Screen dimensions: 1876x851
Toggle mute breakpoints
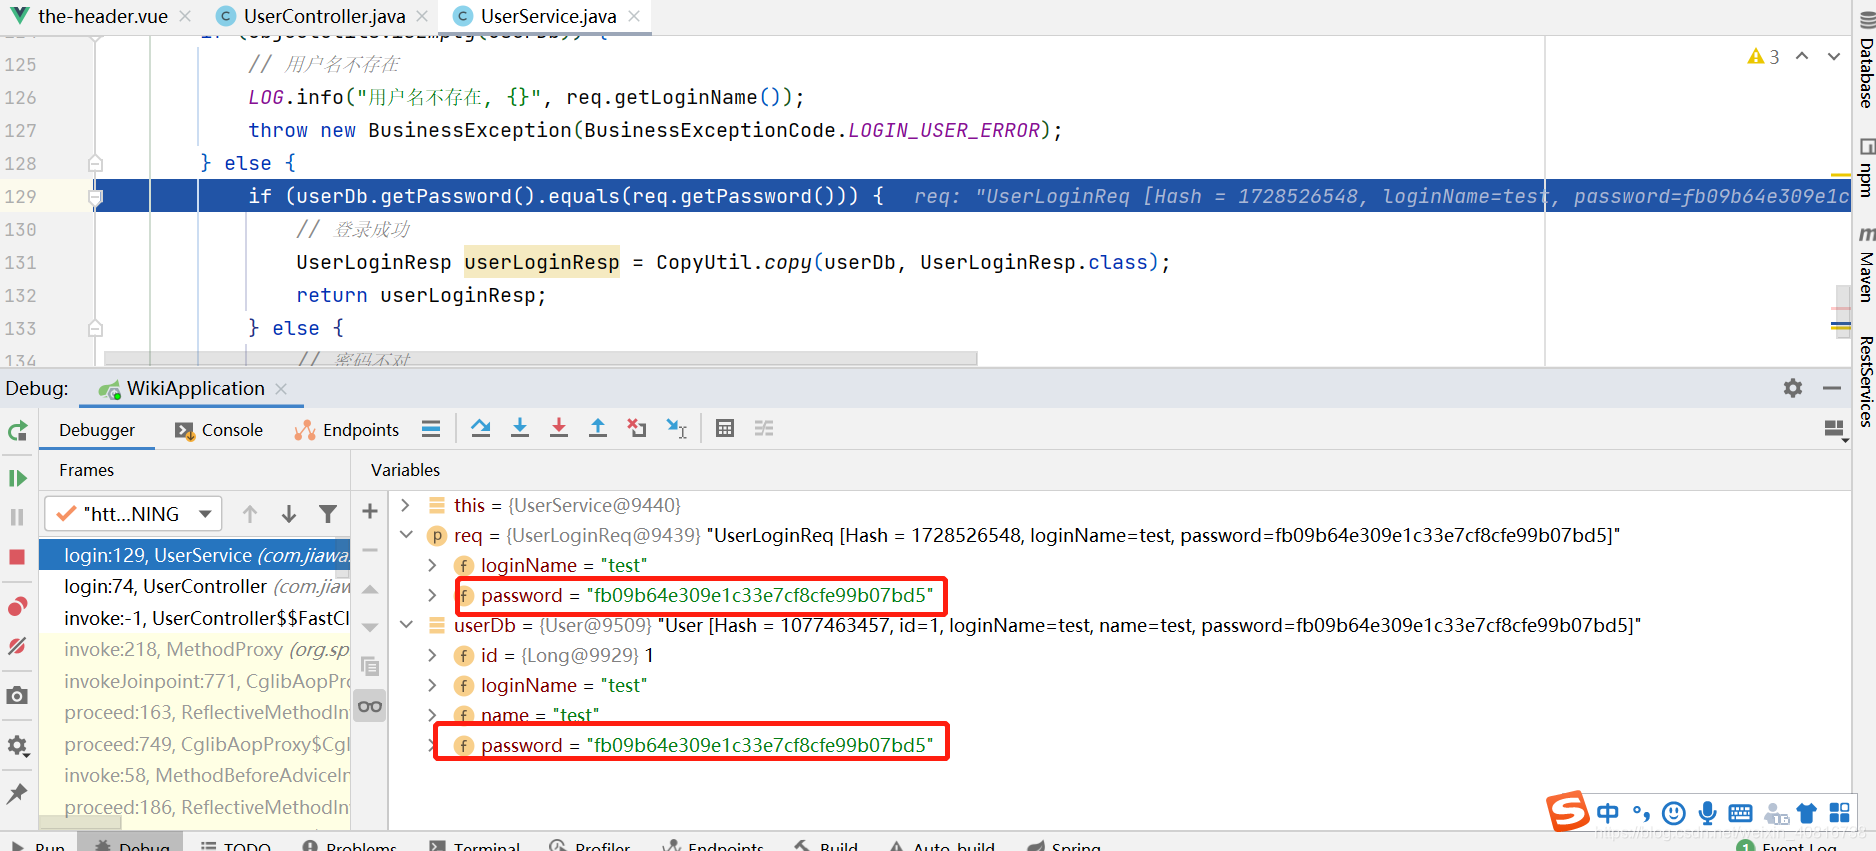[17, 646]
